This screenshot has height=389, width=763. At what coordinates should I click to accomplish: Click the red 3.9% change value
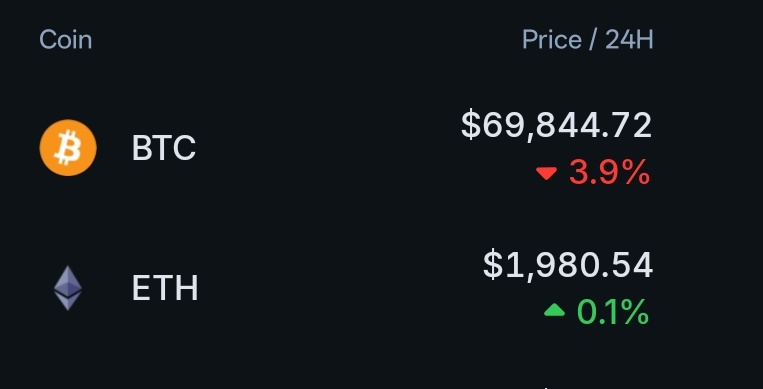coord(609,172)
